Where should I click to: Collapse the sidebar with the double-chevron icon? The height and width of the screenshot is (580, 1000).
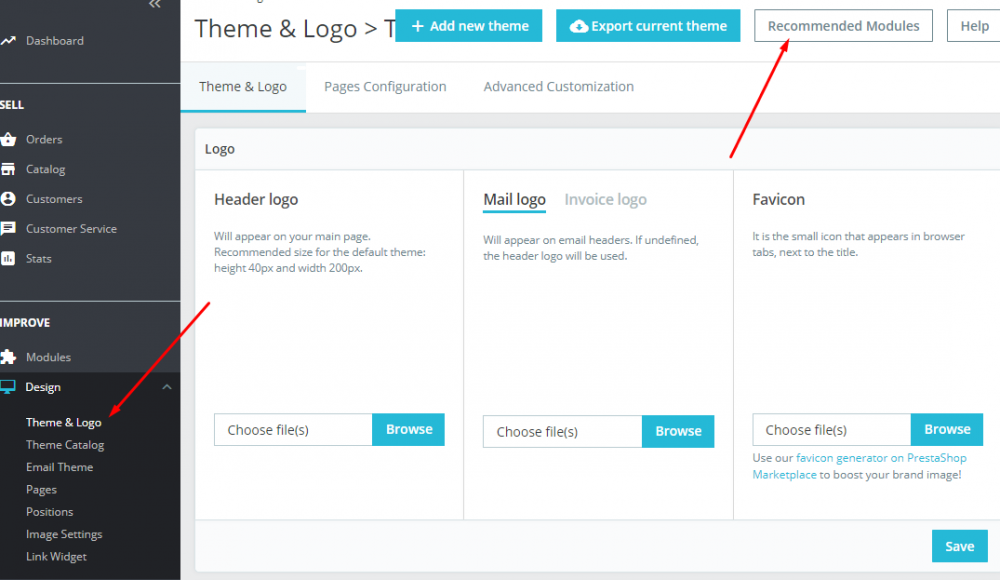154,4
